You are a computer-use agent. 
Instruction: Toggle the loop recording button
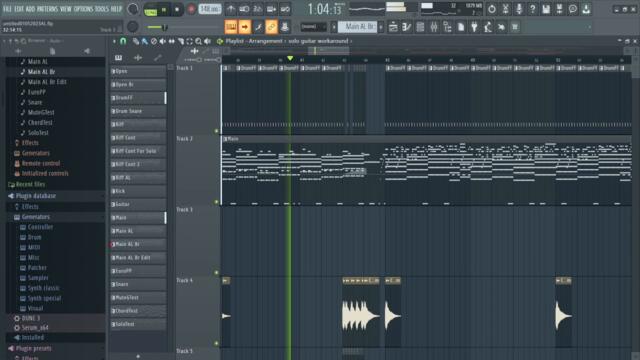pos(285,9)
